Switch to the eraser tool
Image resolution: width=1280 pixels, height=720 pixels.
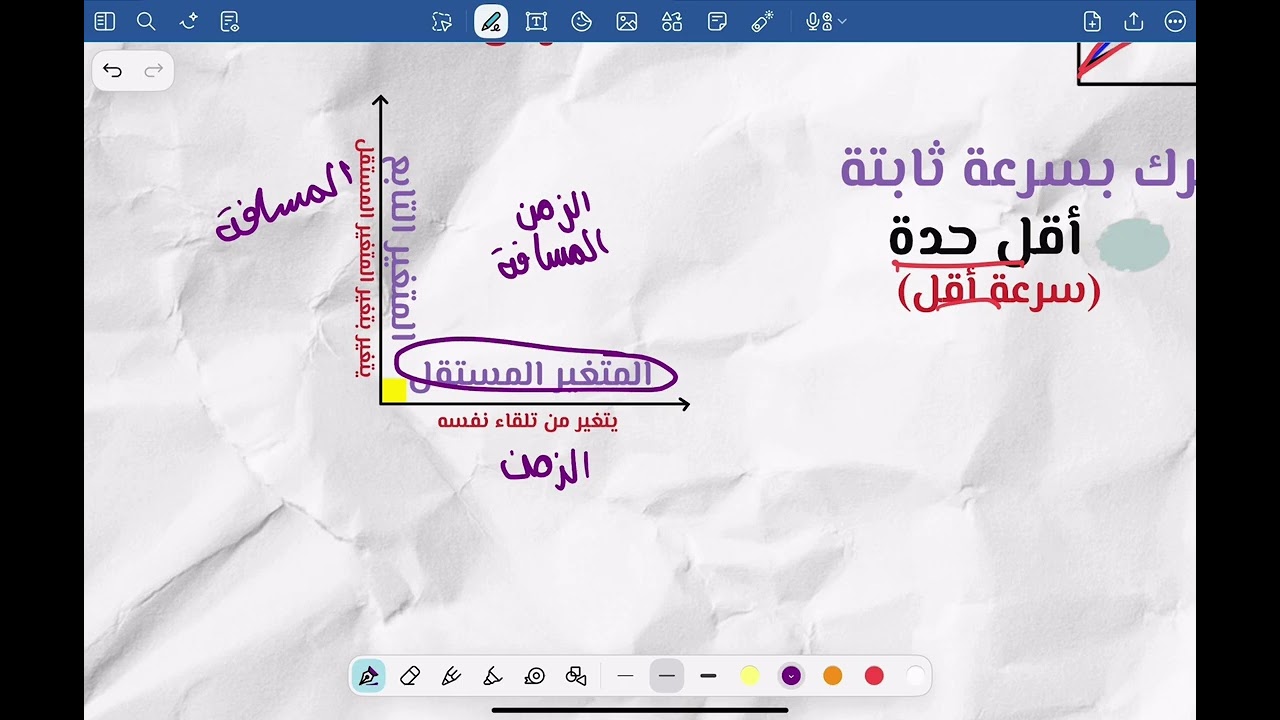click(x=409, y=676)
